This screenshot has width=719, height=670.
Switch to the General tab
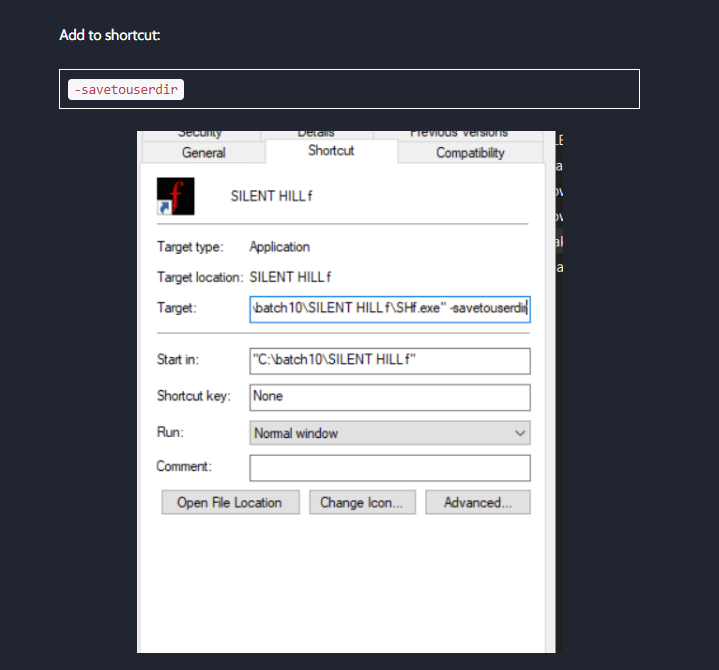click(x=204, y=153)
